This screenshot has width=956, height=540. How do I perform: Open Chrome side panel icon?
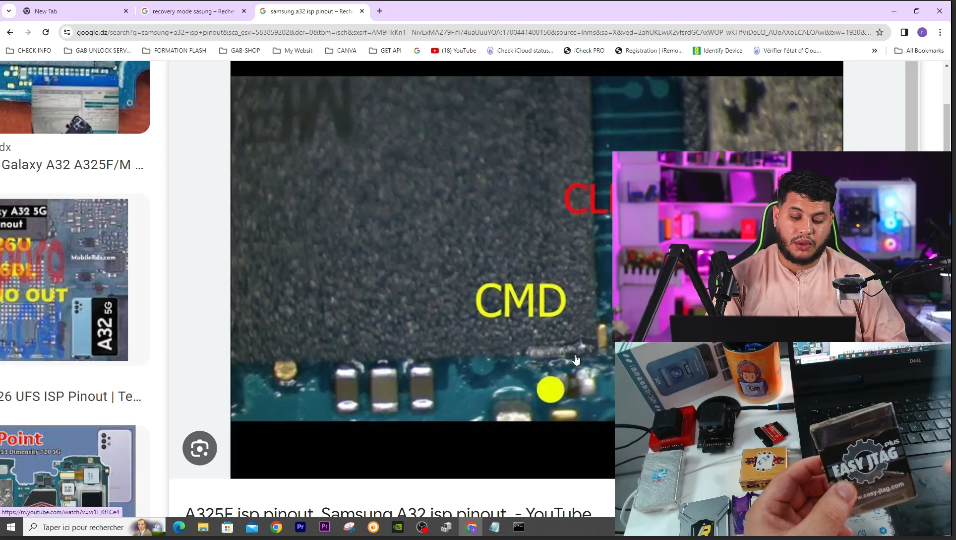904,32
